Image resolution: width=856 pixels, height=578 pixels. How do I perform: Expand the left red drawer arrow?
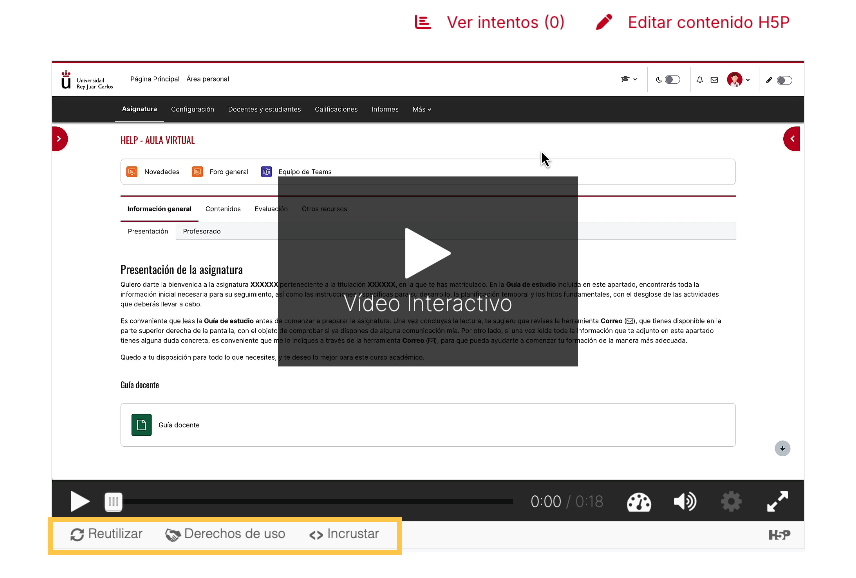point(60,139)
